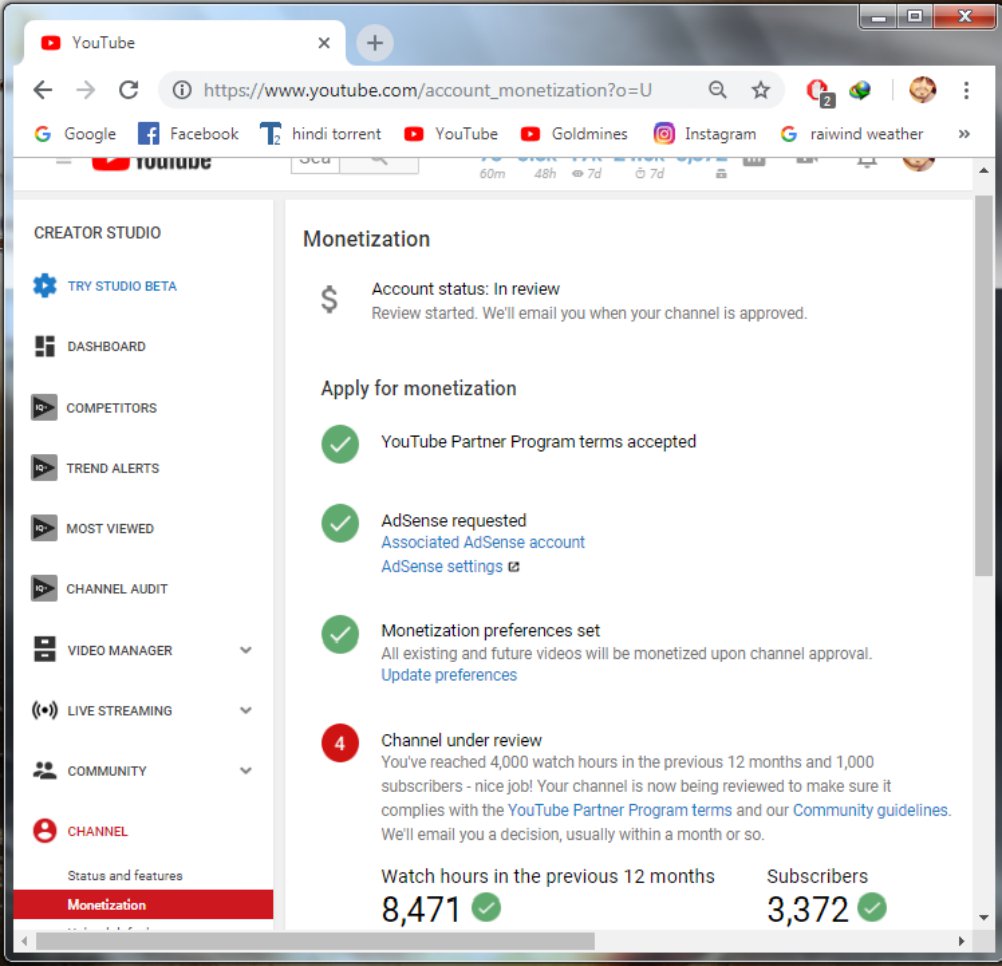This screenshot has width=1002, height=966.
Task: Click the vertical scrollbar thumb
Action: click(x=983, y=386)
